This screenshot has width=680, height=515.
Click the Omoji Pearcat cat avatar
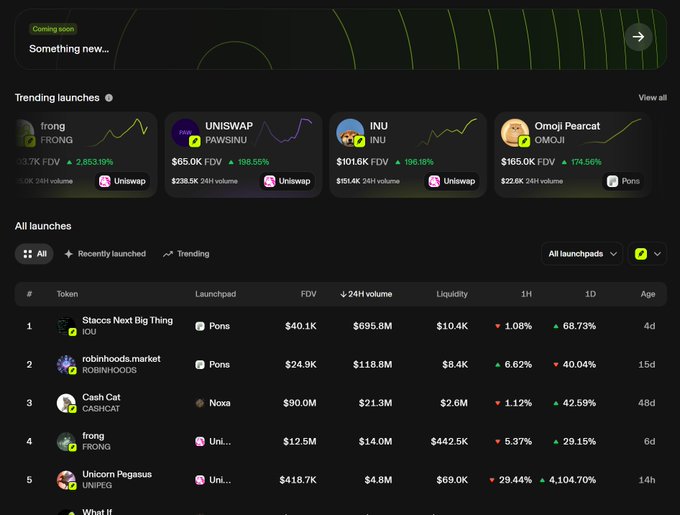[515, 133]
